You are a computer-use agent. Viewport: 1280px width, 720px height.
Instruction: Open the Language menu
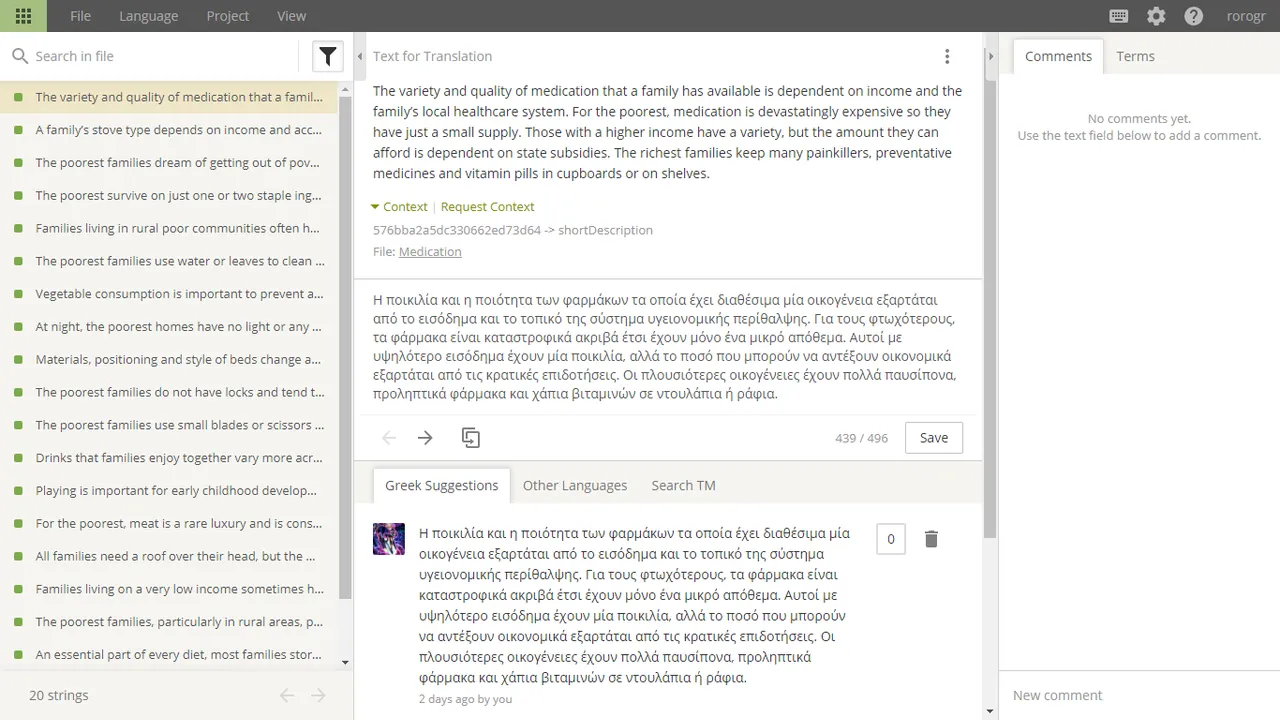point(148,16)
